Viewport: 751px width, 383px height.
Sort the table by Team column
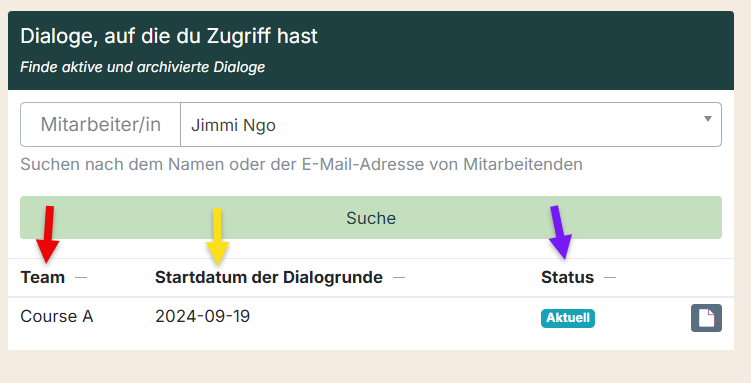(43, 277)
